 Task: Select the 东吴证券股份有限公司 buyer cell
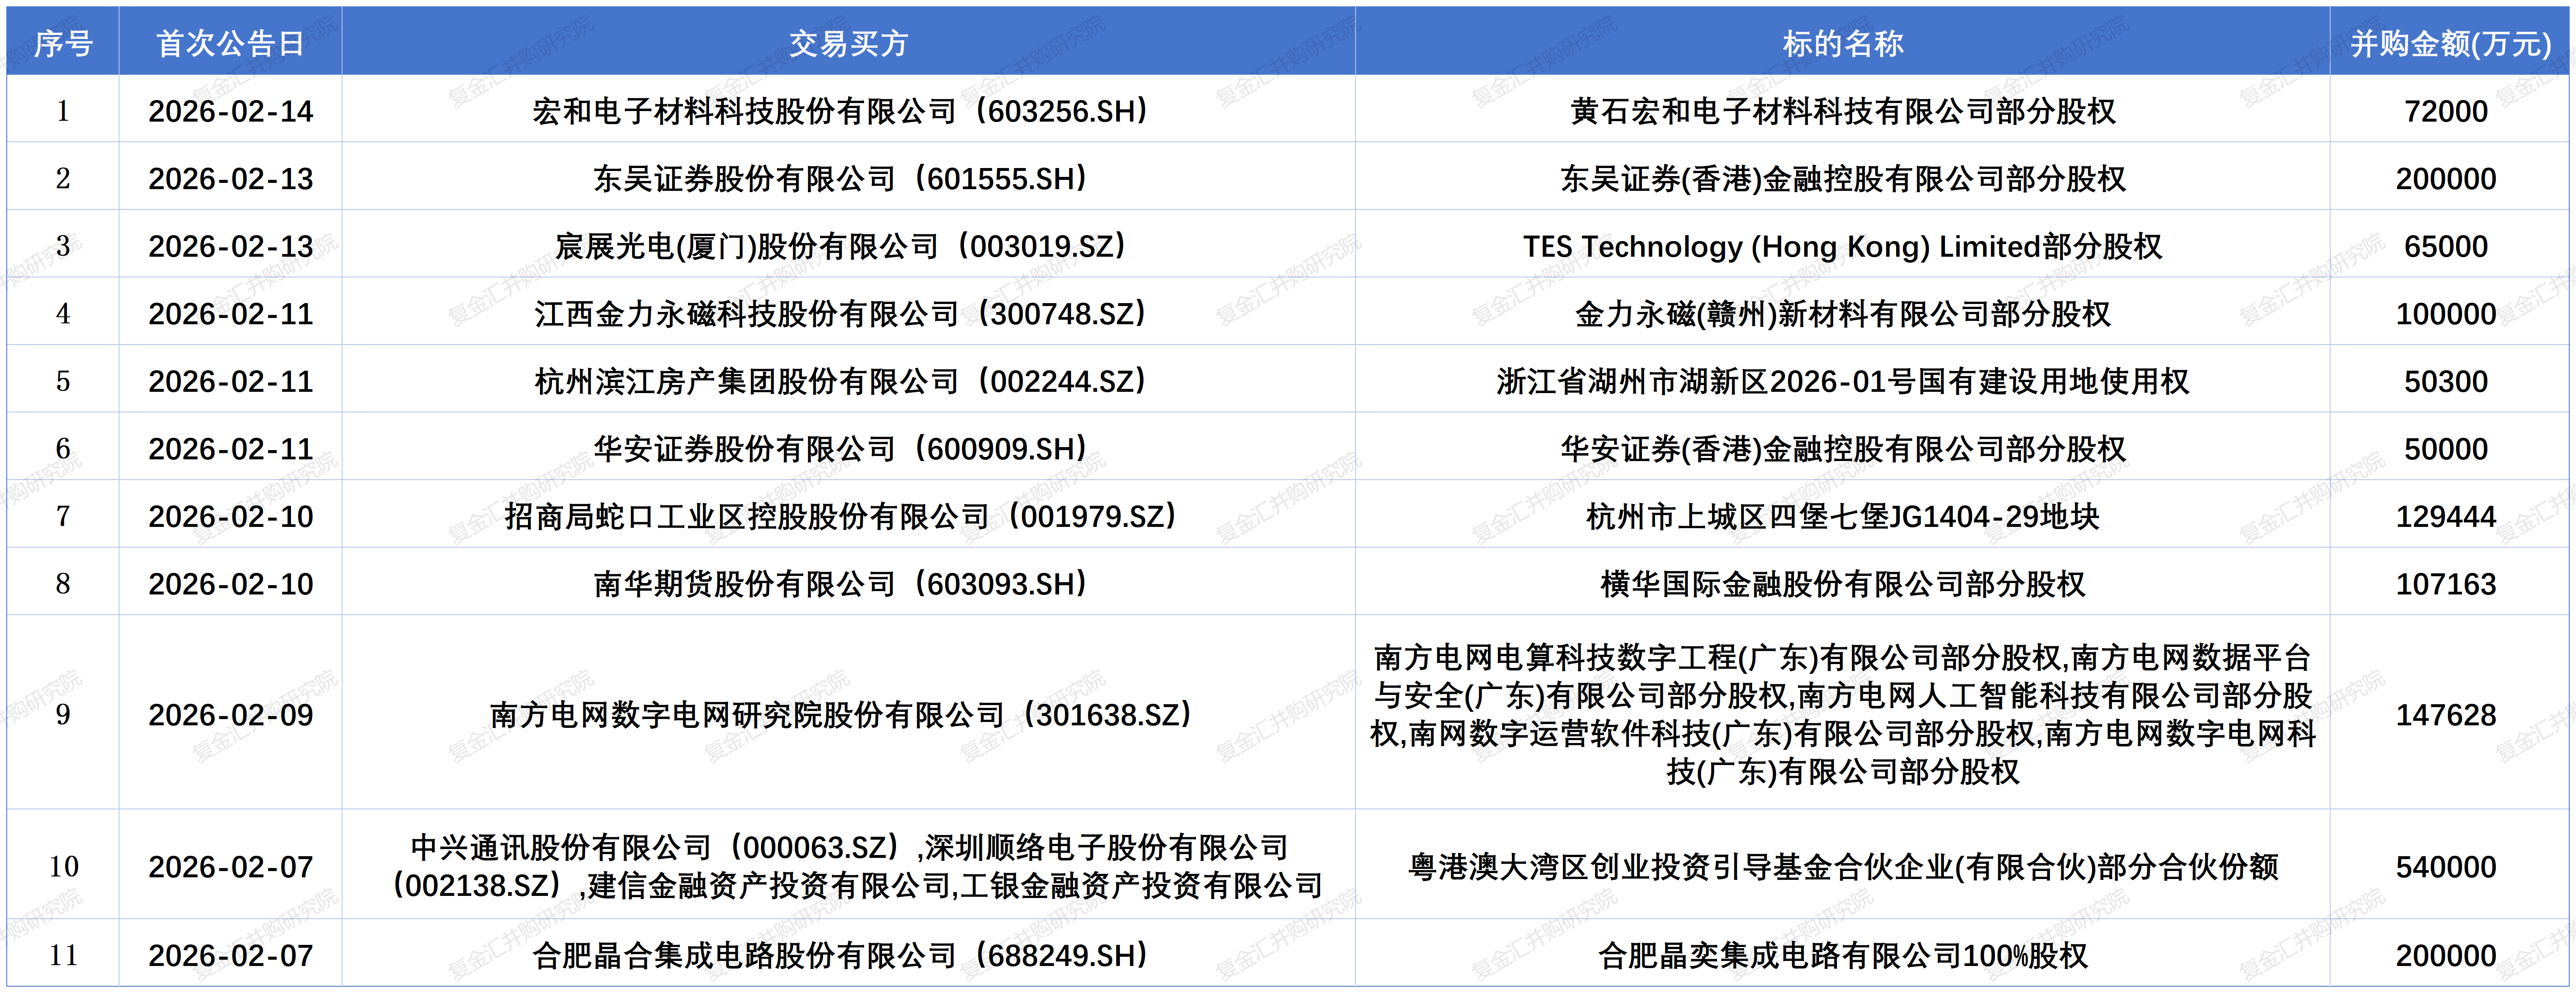[840, 179]
